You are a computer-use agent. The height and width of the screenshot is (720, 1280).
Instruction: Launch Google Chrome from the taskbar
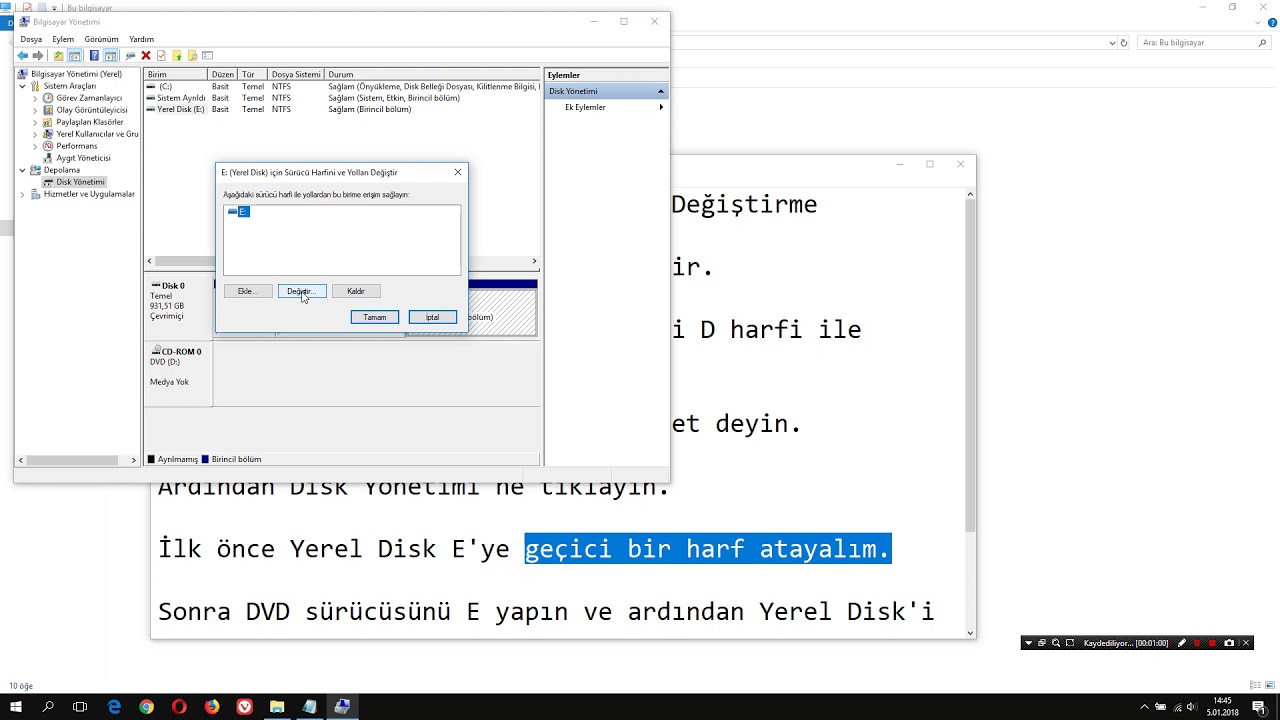point(147,707)
